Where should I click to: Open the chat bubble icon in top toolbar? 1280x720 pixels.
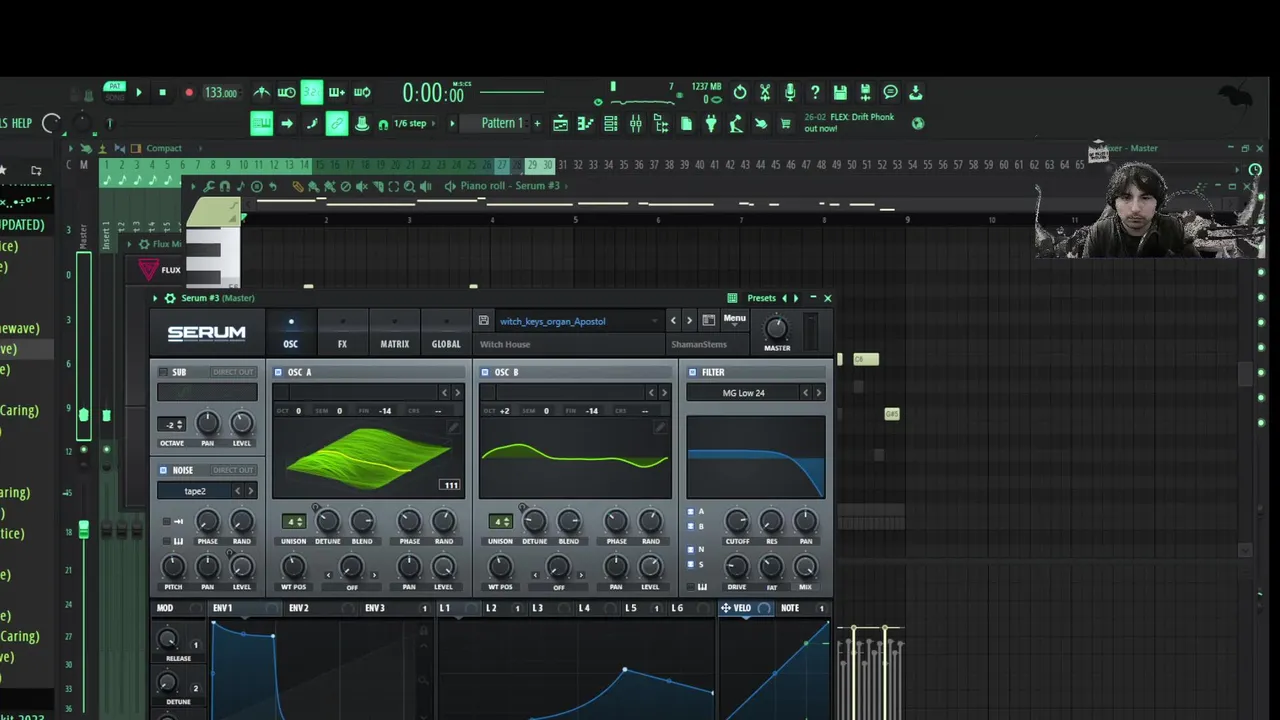click(x=890, y=92)
